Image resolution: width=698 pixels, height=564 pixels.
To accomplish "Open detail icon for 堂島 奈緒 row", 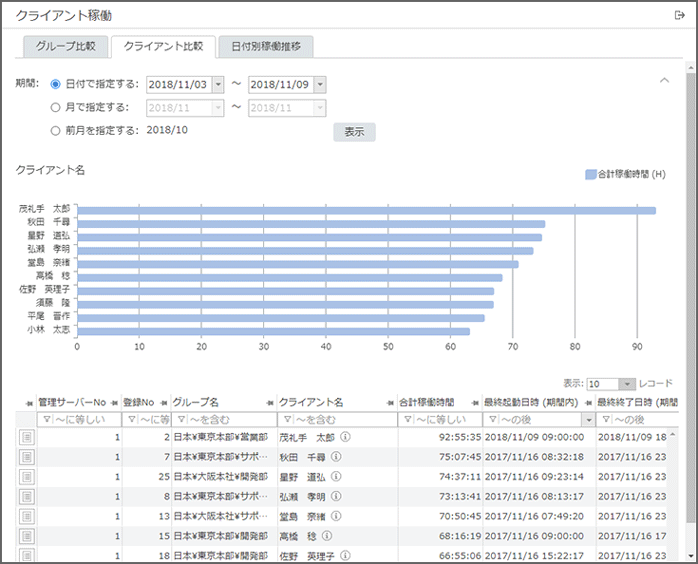I will click(27, 516).
